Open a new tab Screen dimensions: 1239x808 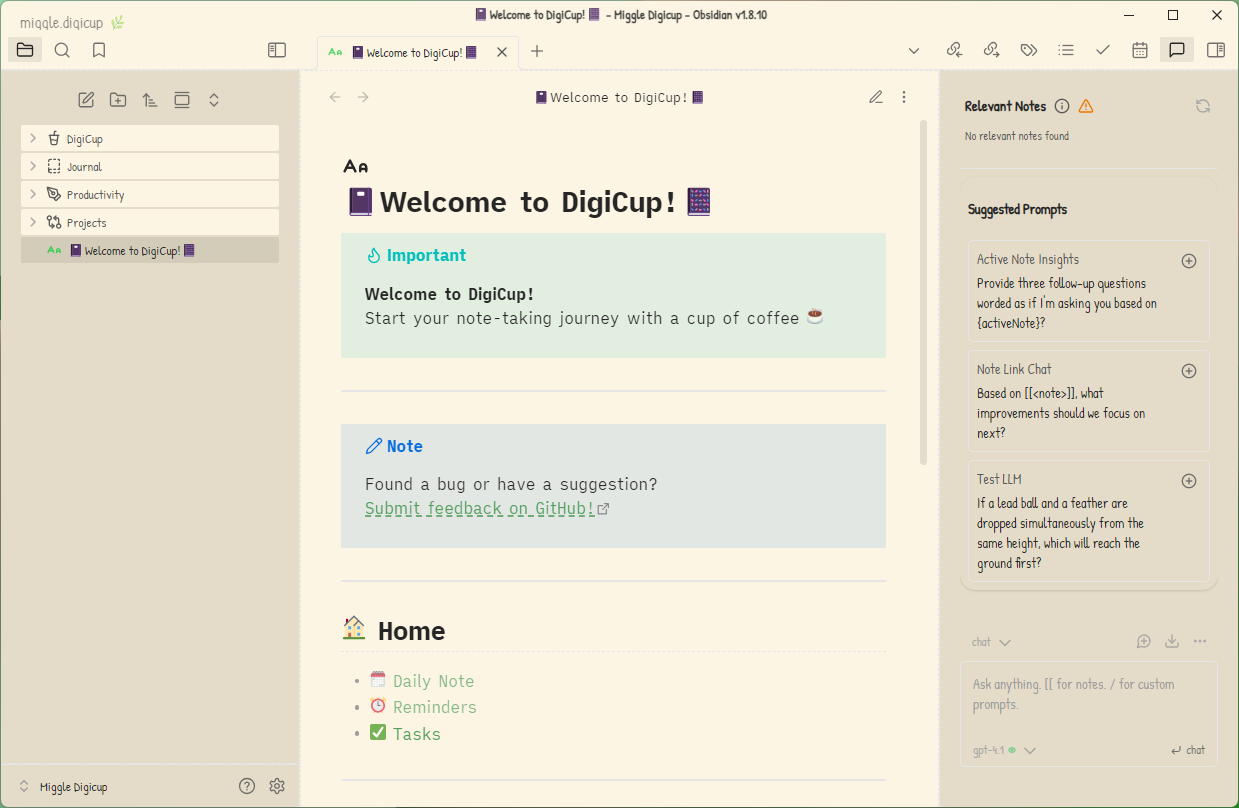coord(537,51)
